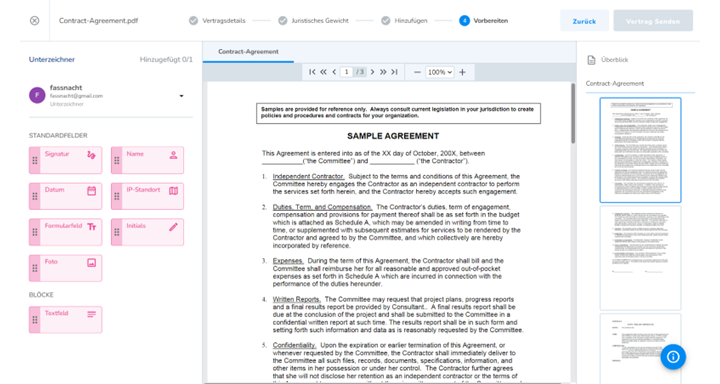Select the Datum field block

65,196
